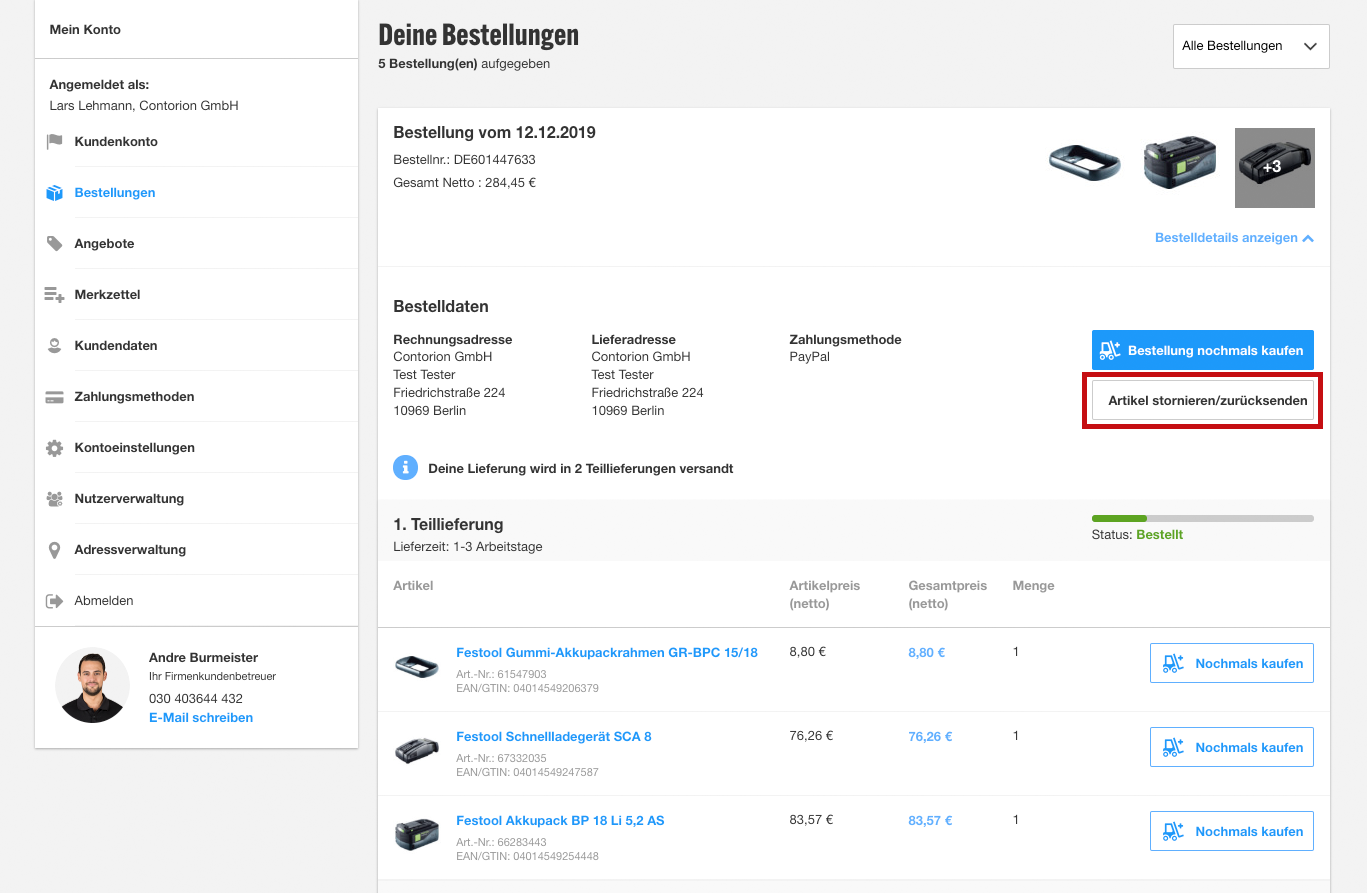This screenshot has height=893, width=1367.
Task: Select Abmelden to log out
Action: [103, 601]
